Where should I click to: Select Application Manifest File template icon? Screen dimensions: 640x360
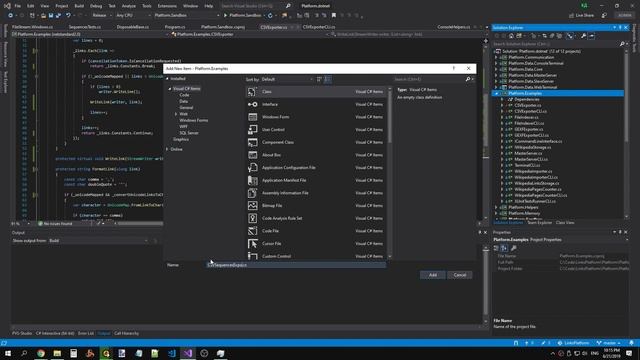(253, 180)
